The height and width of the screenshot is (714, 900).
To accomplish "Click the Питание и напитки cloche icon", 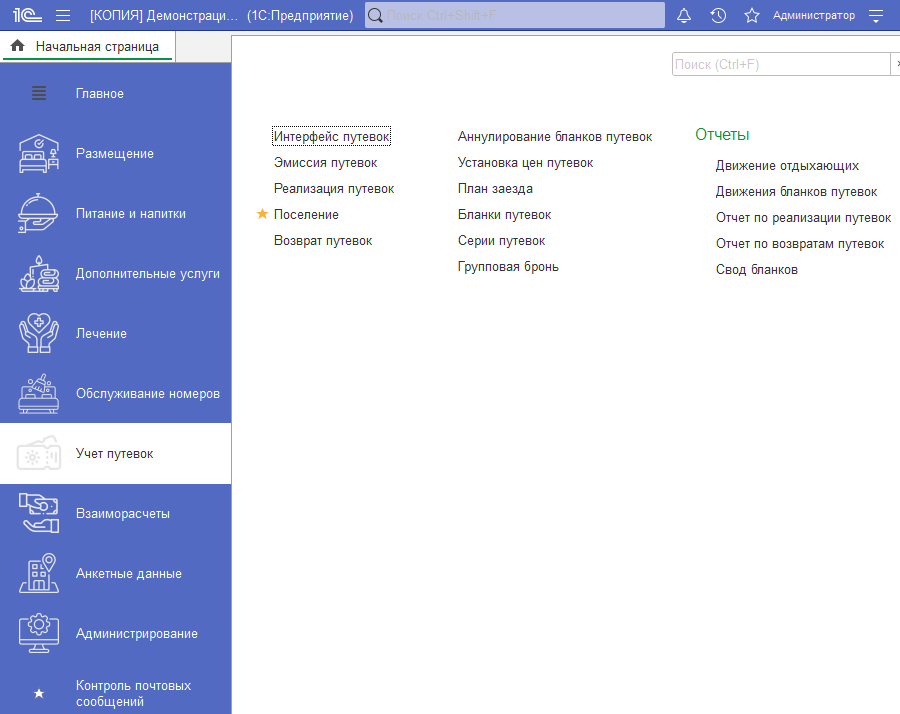I will coord(39,214).
